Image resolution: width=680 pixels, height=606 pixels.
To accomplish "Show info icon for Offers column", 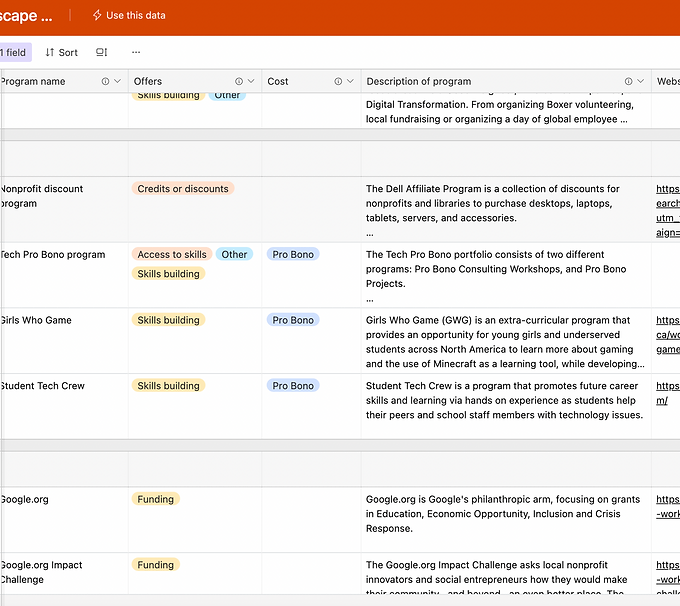I will (x=239, y=82).
